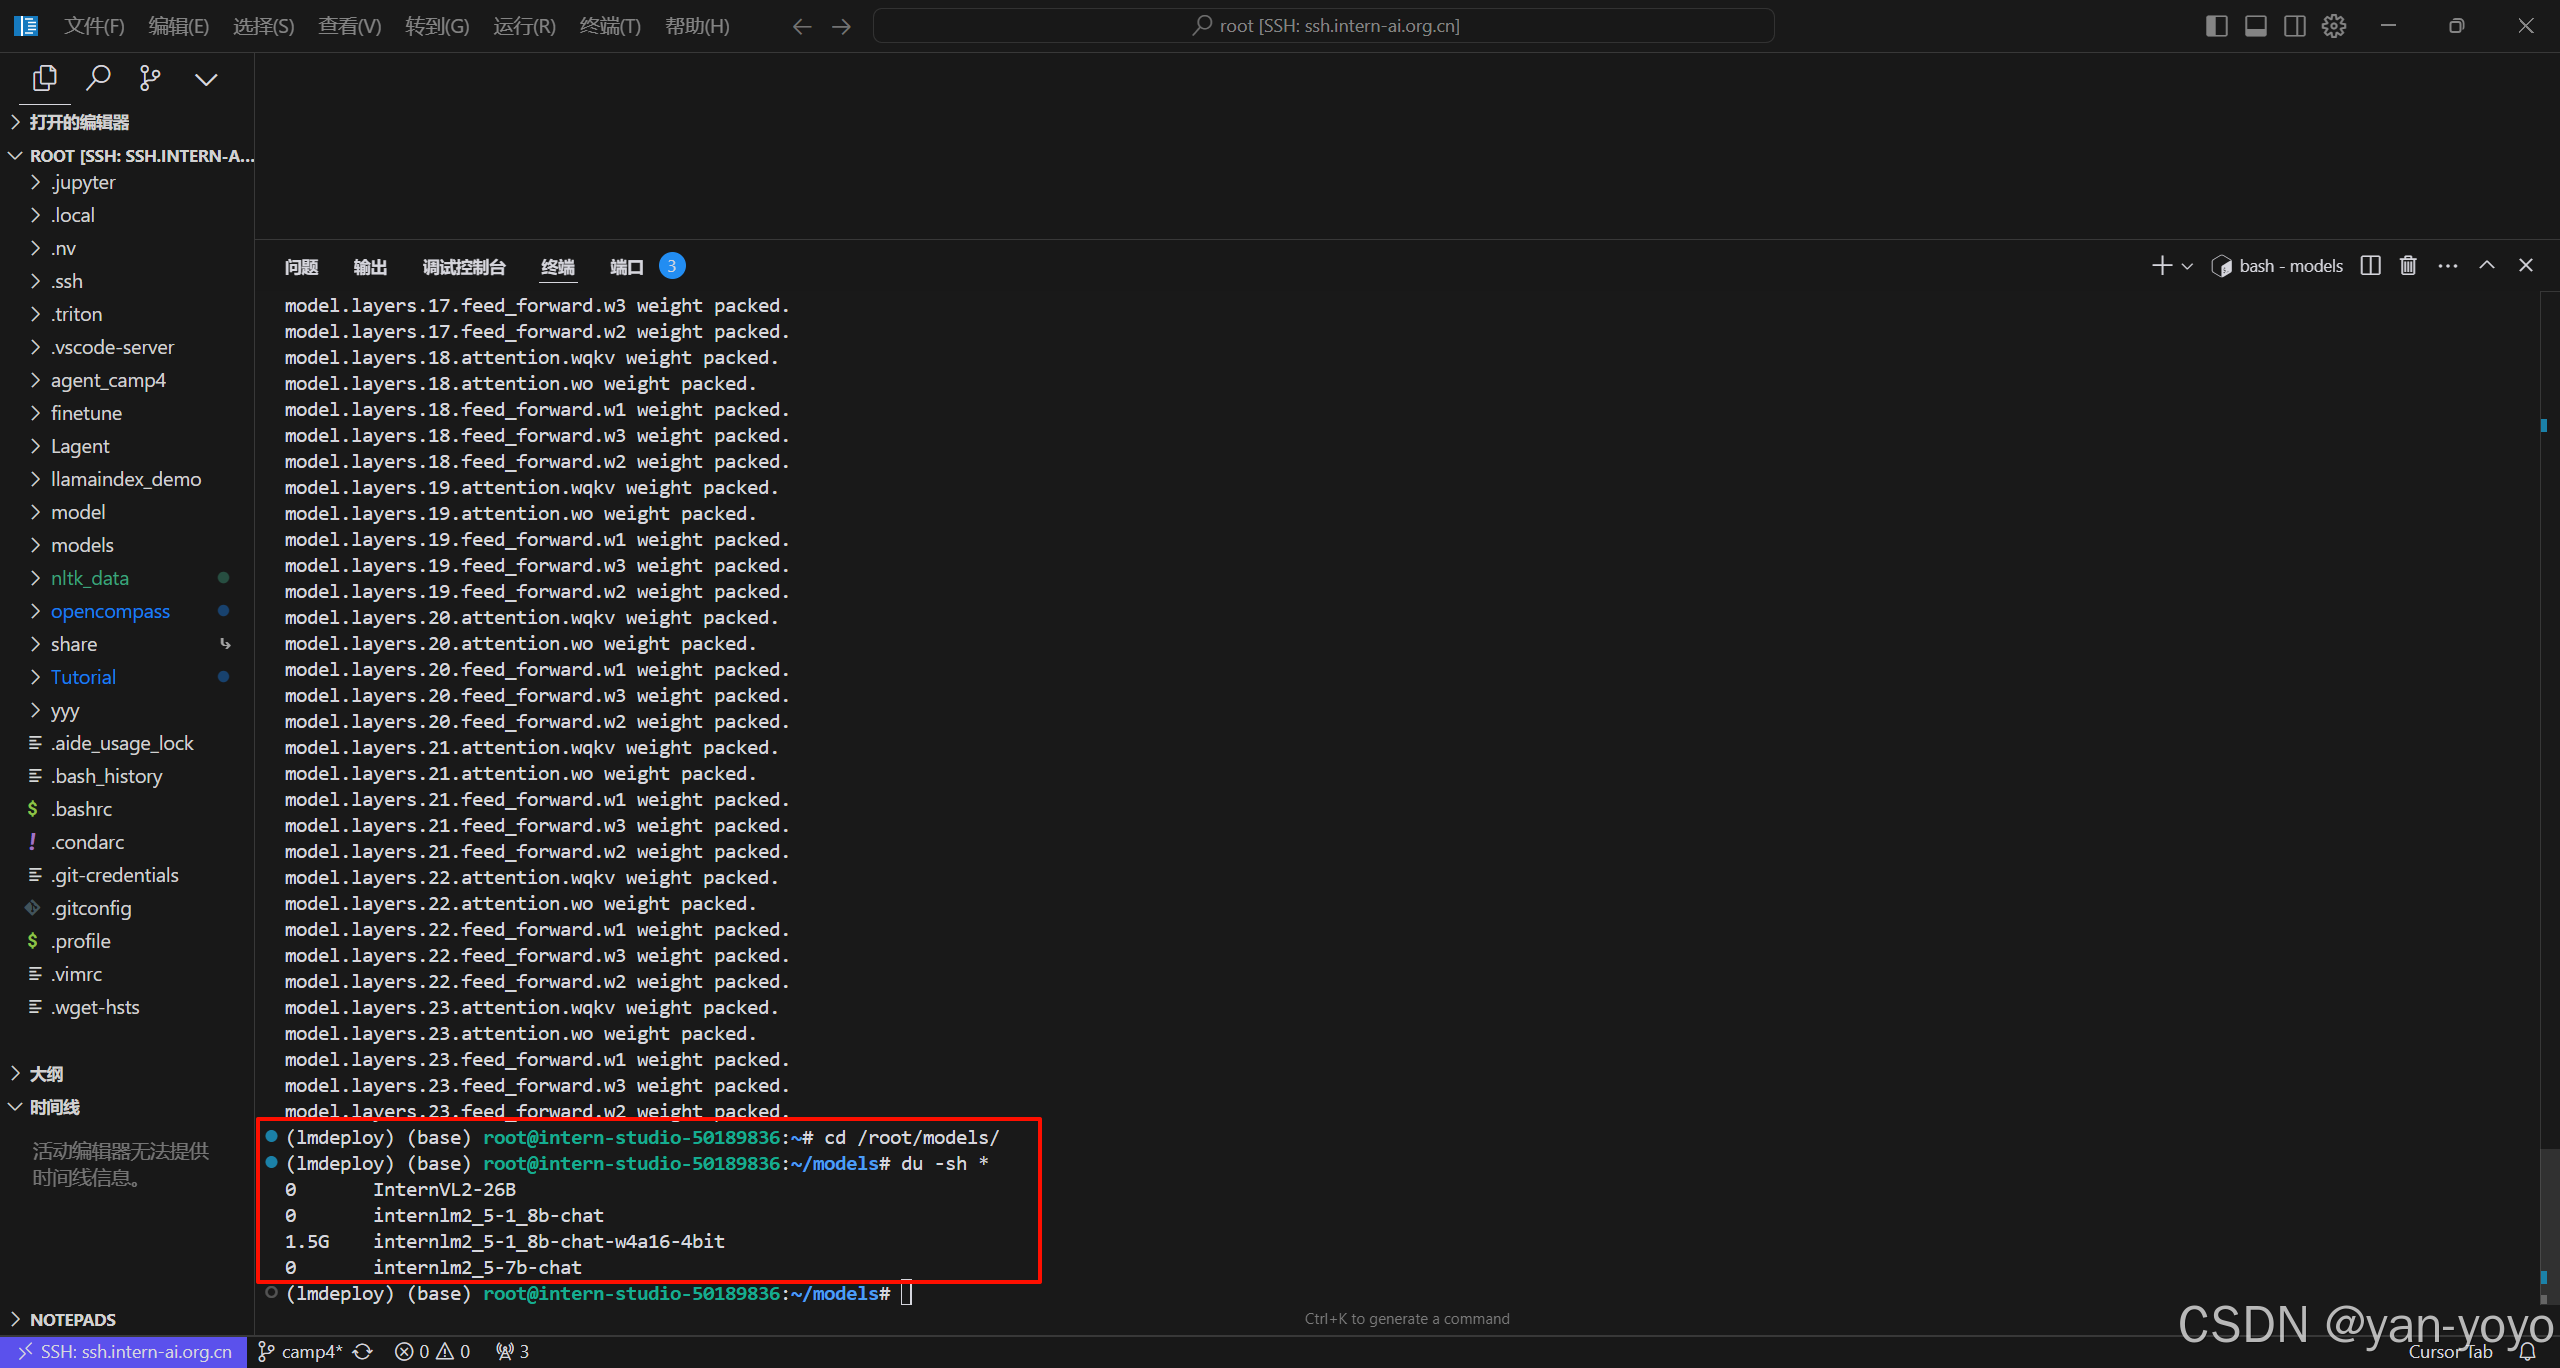Open the 终端(T) menu
Screen dimensions: 2560x1368
(x=611, y=25)
